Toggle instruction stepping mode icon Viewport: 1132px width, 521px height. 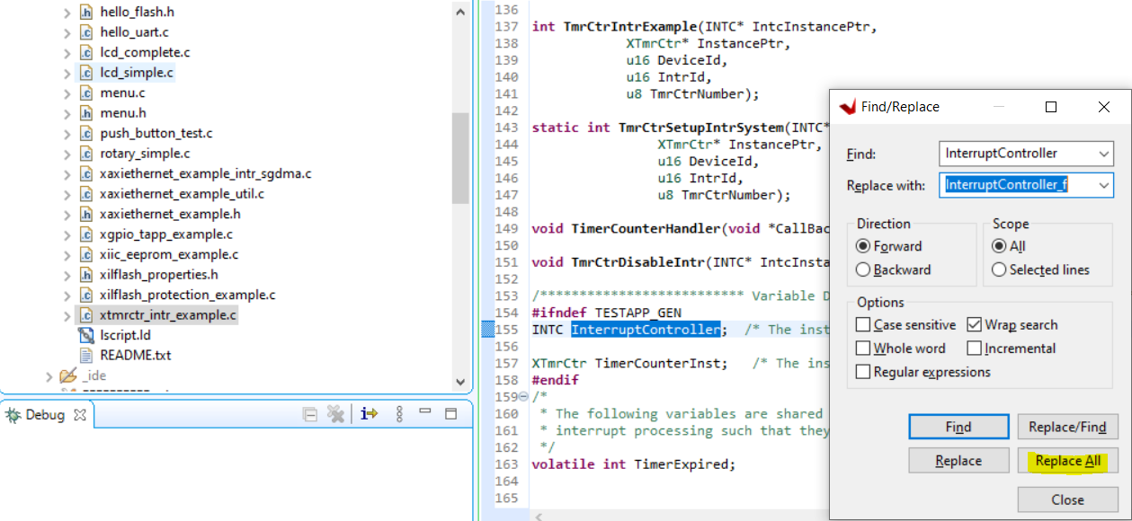pyautogui.click(x=370, y=414)
